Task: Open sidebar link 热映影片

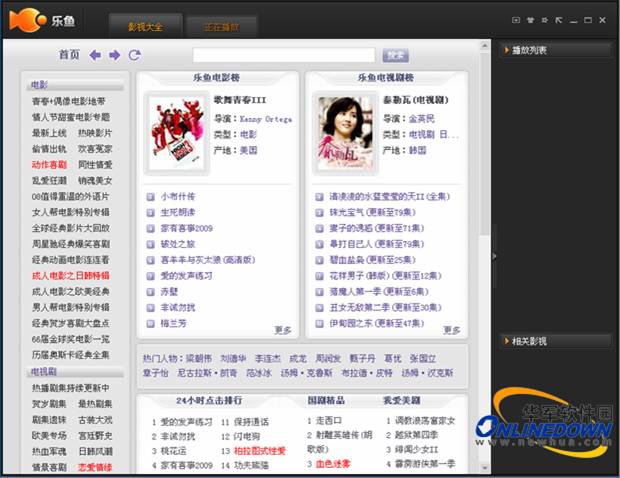Action: point(95,133)
